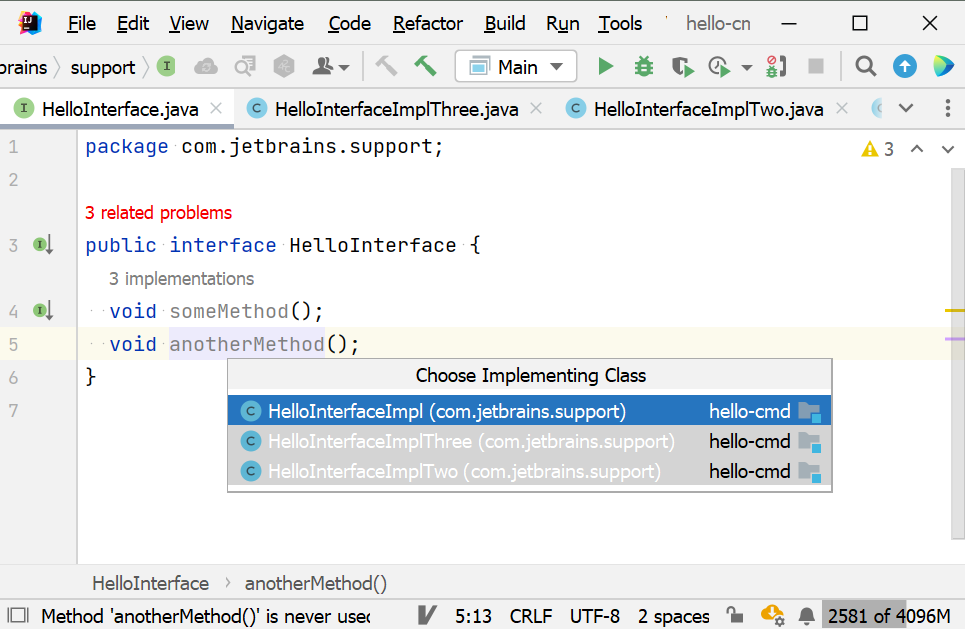Click the yellow warning stripe marker
This screenshot has width=965, height=629.
pyautogui.click(x=955, y=311)
